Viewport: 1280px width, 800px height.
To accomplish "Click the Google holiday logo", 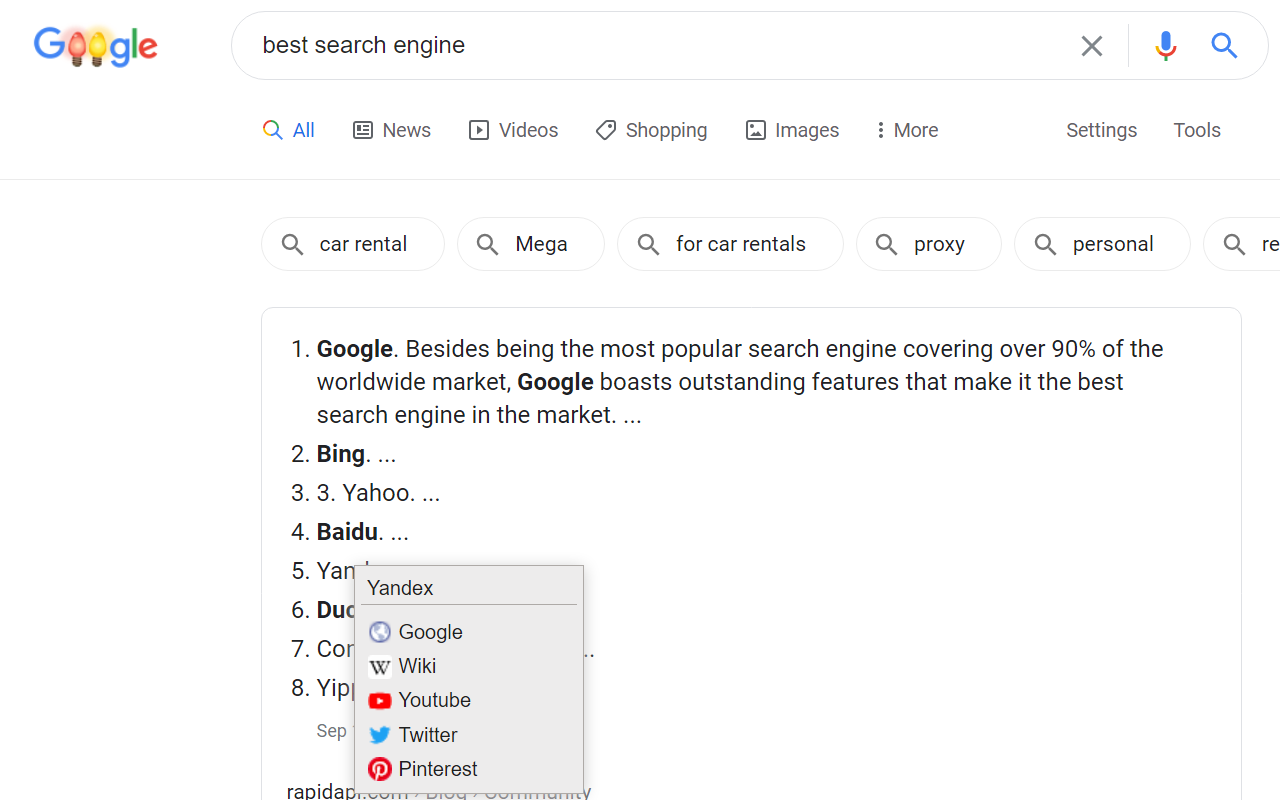I will click(96, 46).
